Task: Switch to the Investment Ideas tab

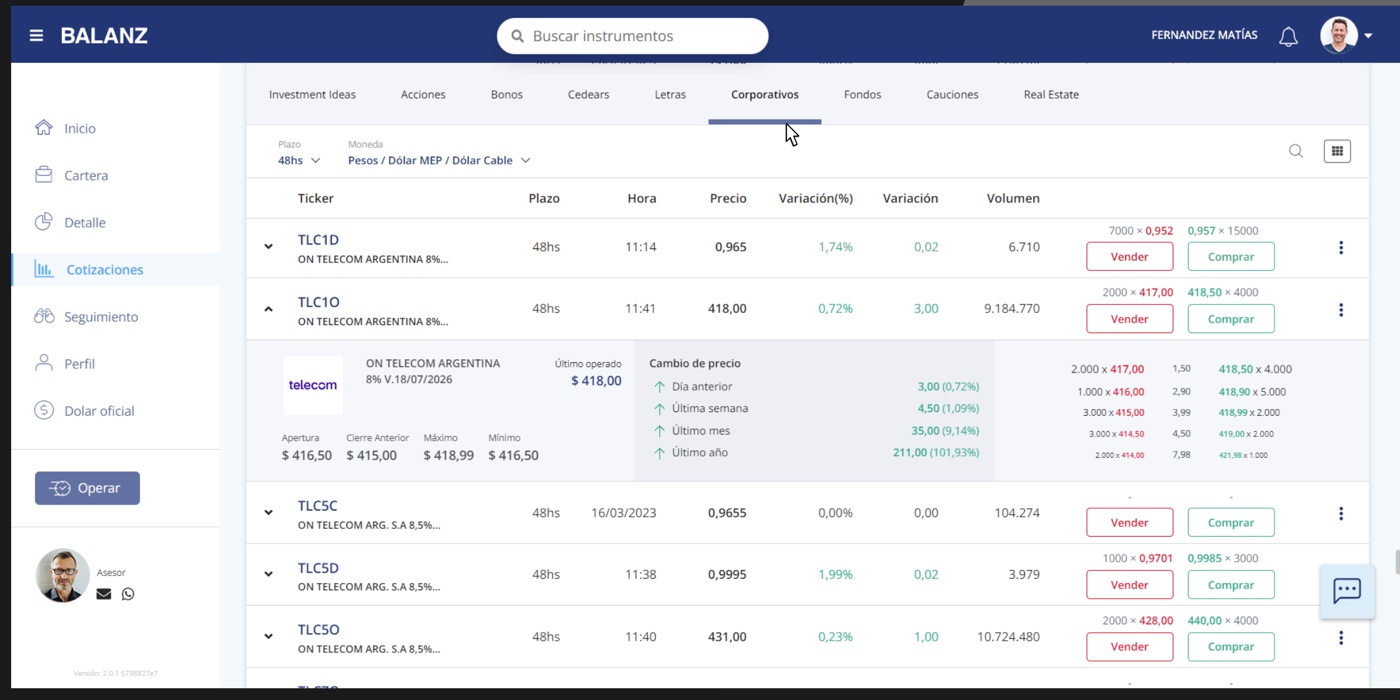Action: click(312, 94)
